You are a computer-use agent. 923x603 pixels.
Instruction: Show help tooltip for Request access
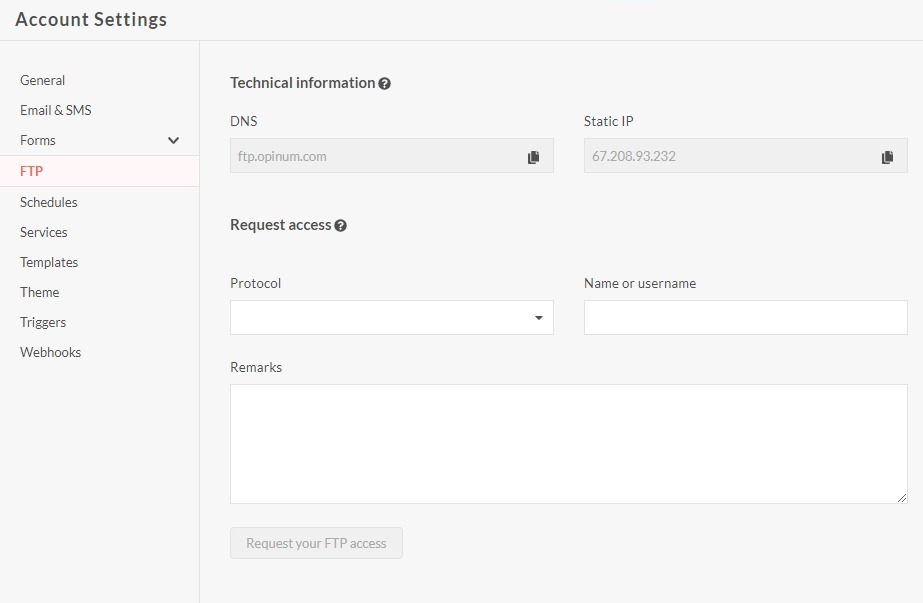click(341, 226)
